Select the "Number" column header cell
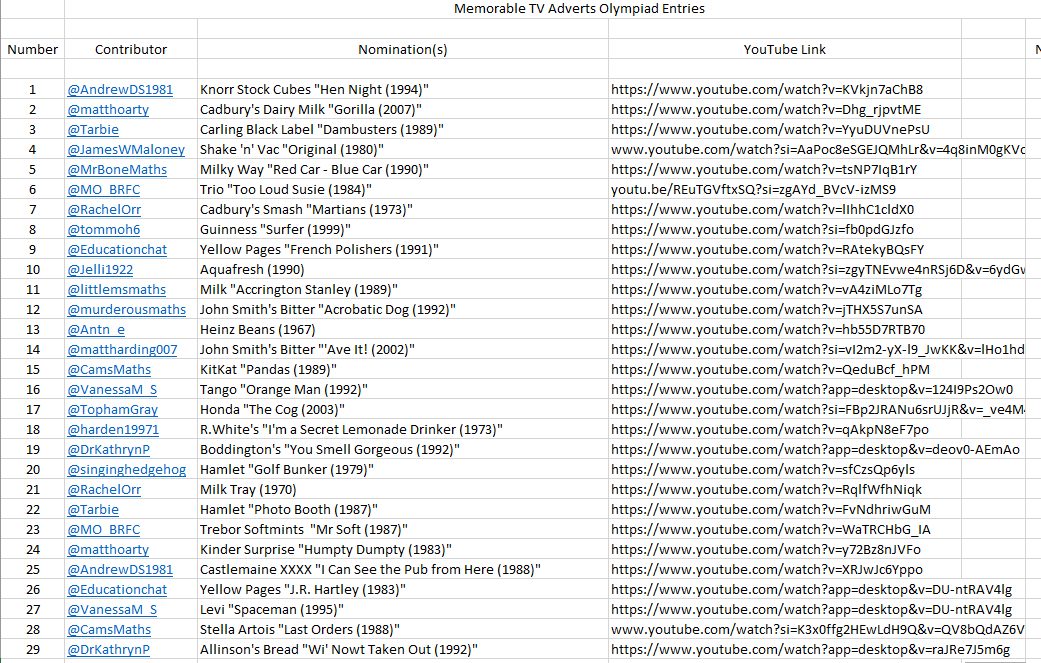This screenshot has width=1041, height=663. coord(33,49)
